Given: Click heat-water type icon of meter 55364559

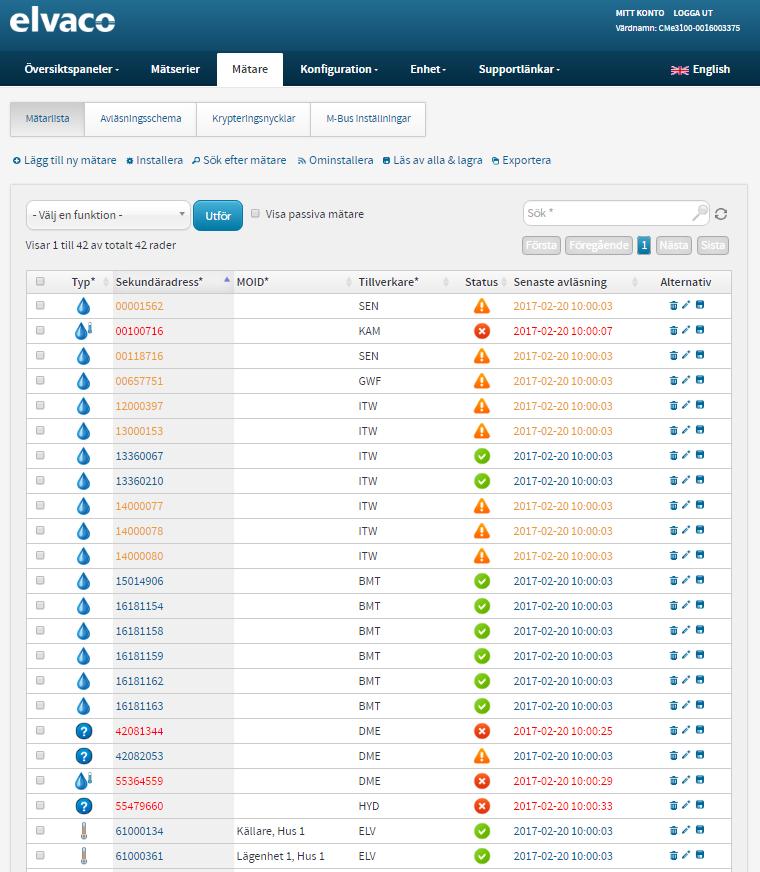Looking at the screenshot, I should pyautogui.click(x=83, y=781).
